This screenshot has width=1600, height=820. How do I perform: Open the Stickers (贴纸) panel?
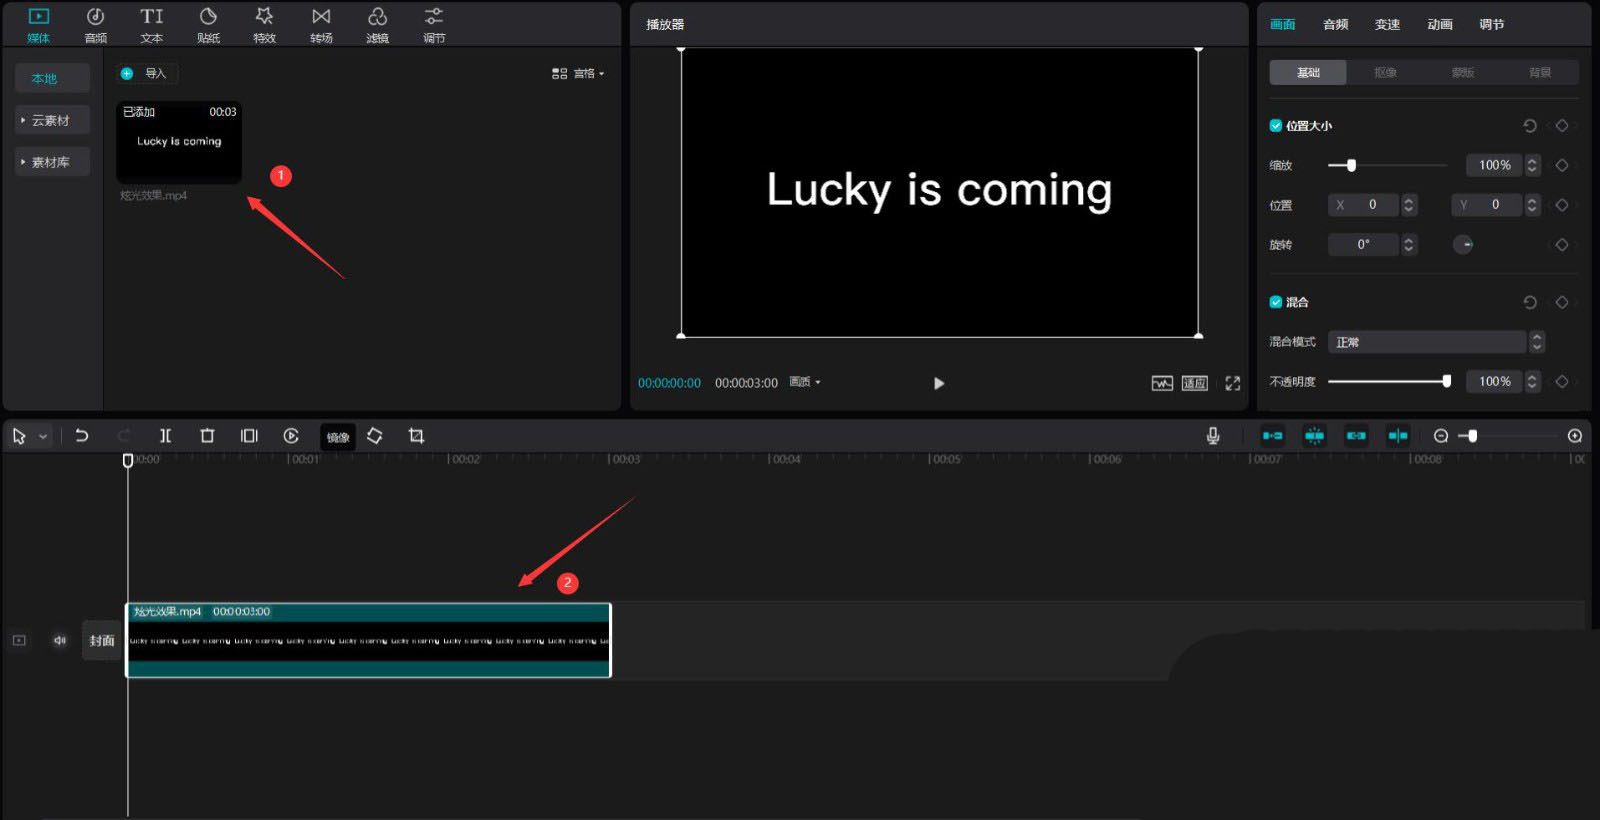pyautogui.click(x=208, y=25)
